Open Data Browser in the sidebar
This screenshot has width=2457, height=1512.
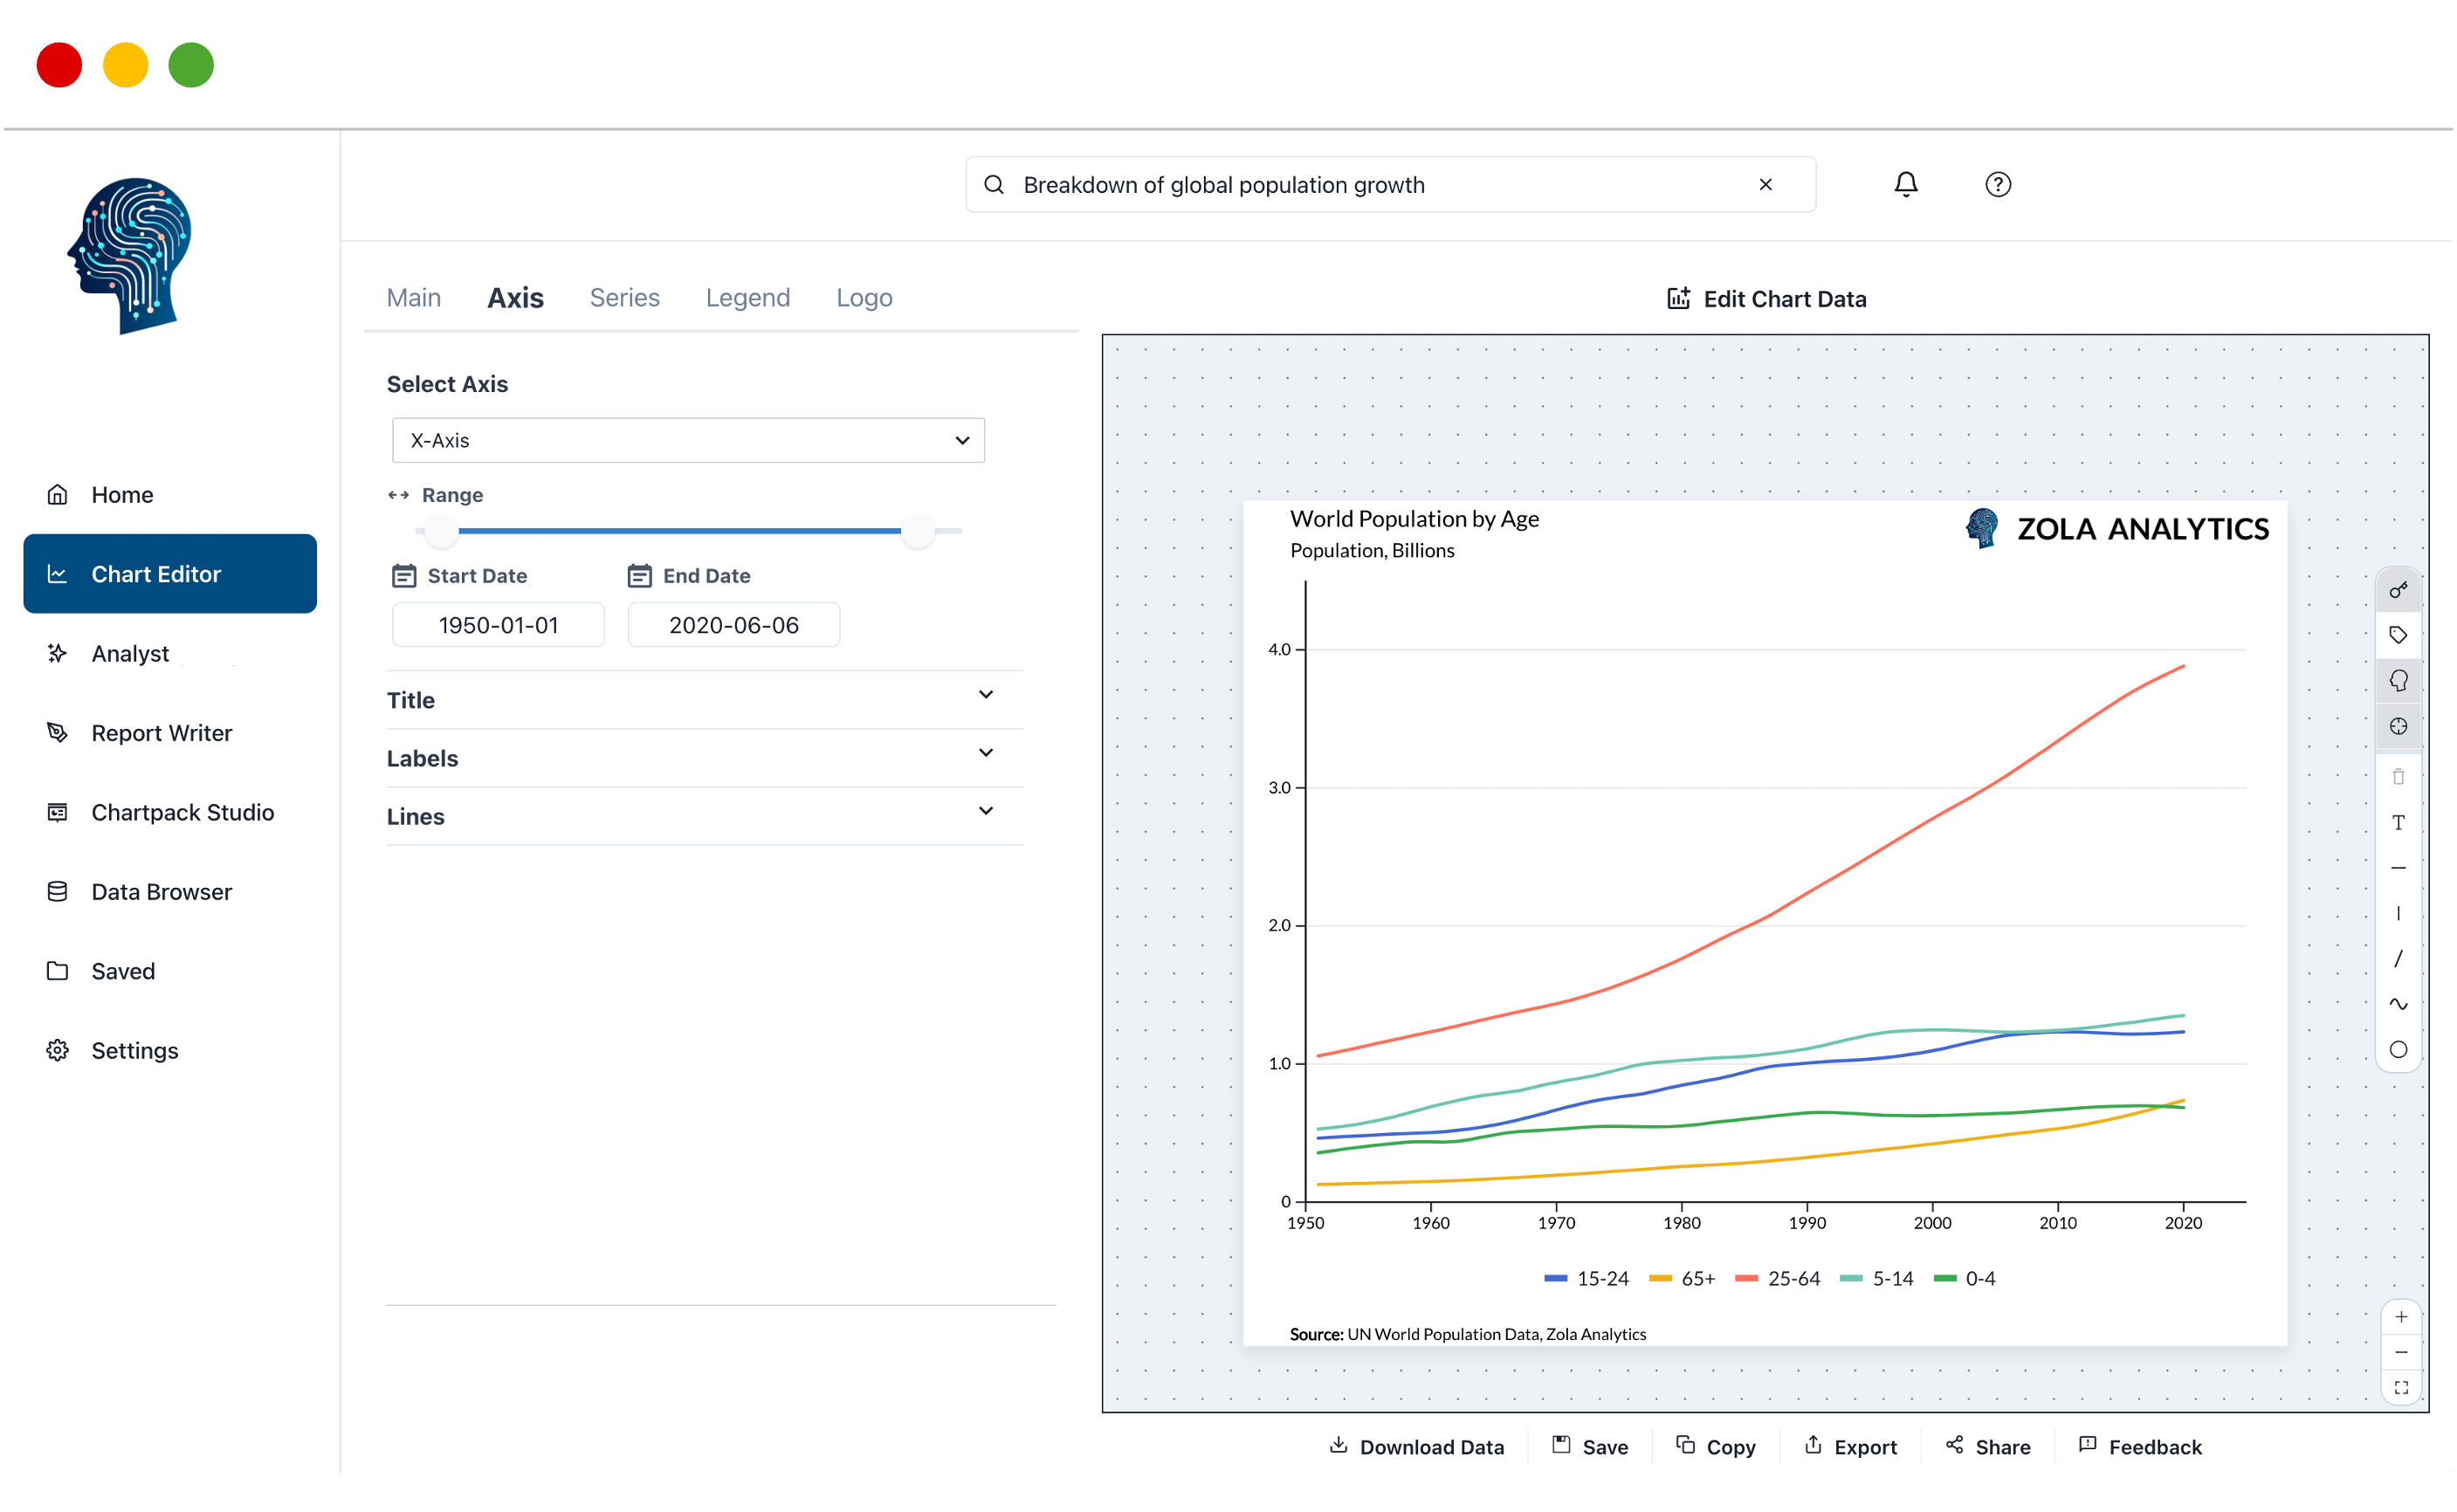[161, 891]
